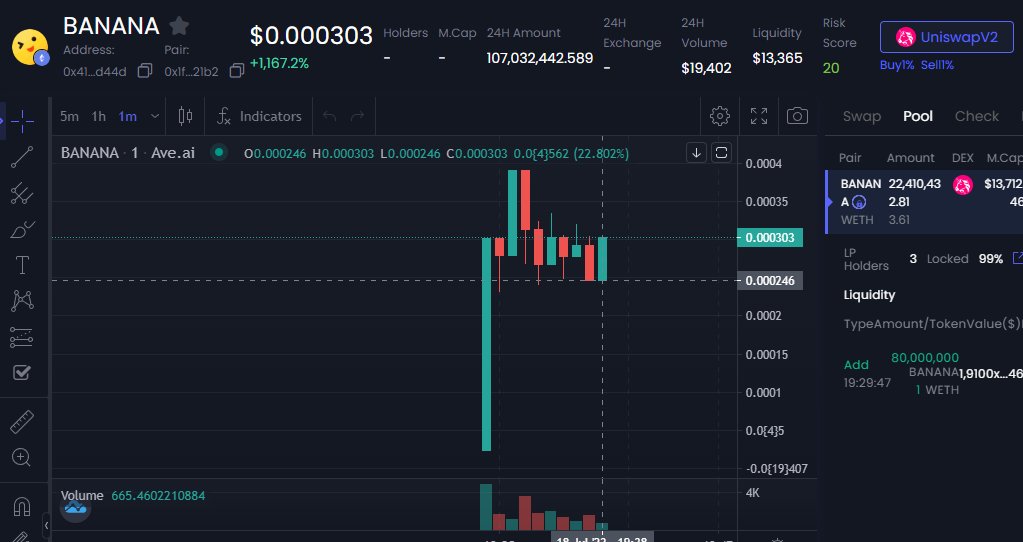Screen dimensions: 1023x542
Task: Open the checkmark icons tool
Action: pos(22,372)
